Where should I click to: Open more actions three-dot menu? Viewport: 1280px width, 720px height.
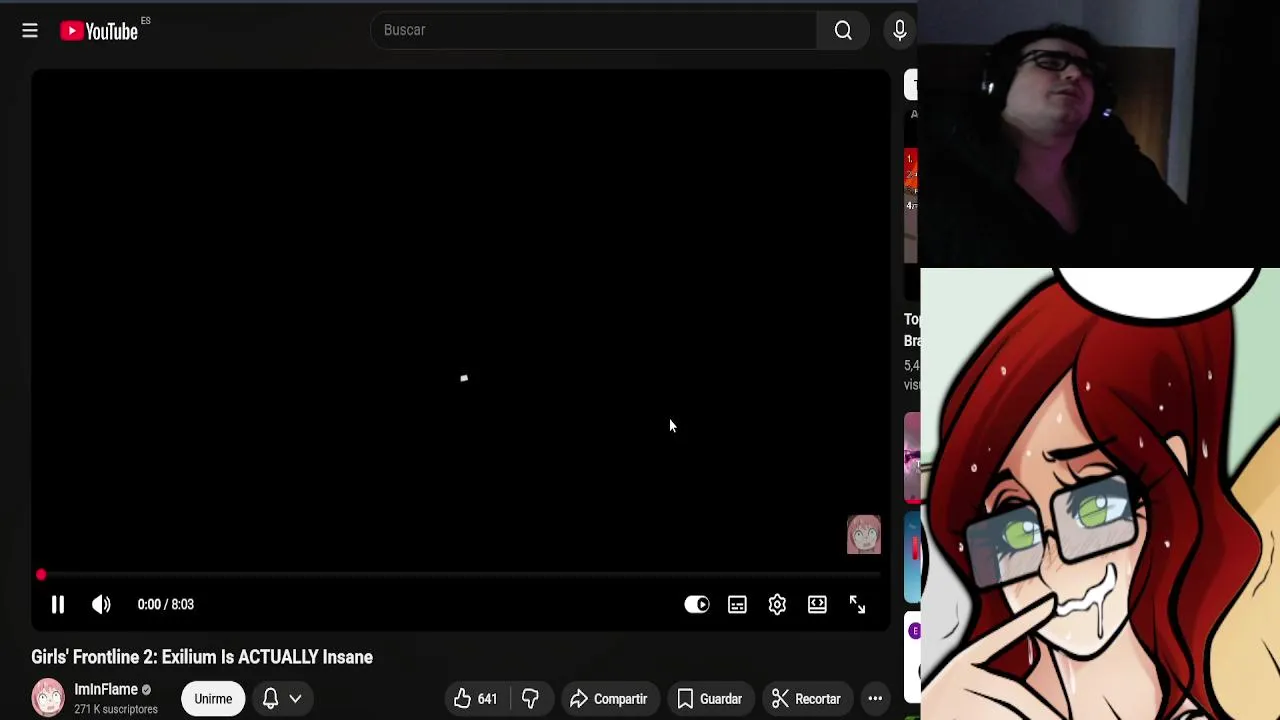(x=875, y=699)
